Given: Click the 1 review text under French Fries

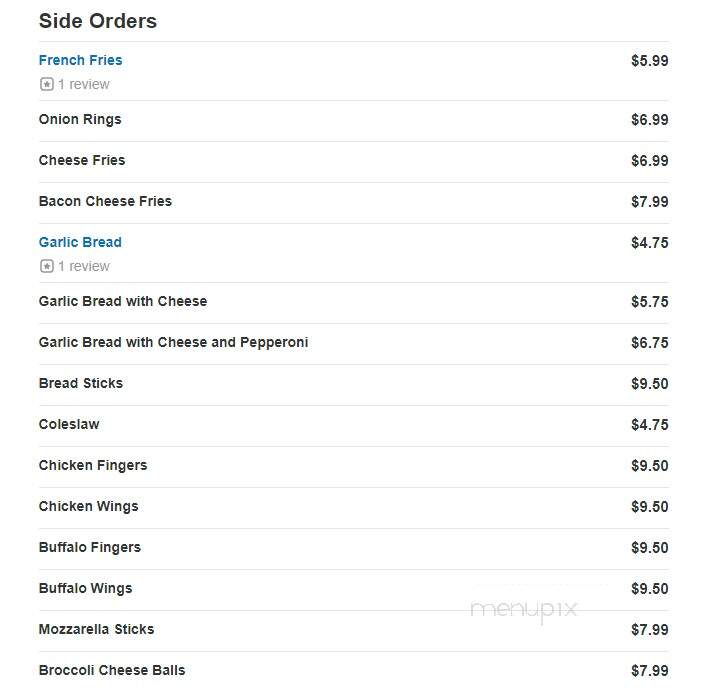Looking at the screenshot, I should (83, 84).
